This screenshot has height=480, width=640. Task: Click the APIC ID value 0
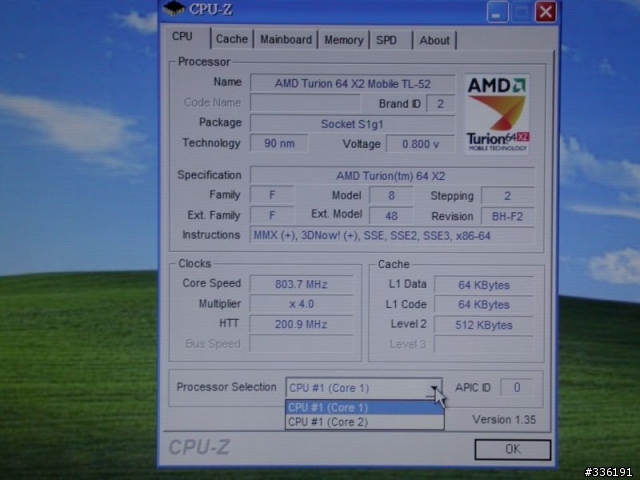[x=517, y=387]
